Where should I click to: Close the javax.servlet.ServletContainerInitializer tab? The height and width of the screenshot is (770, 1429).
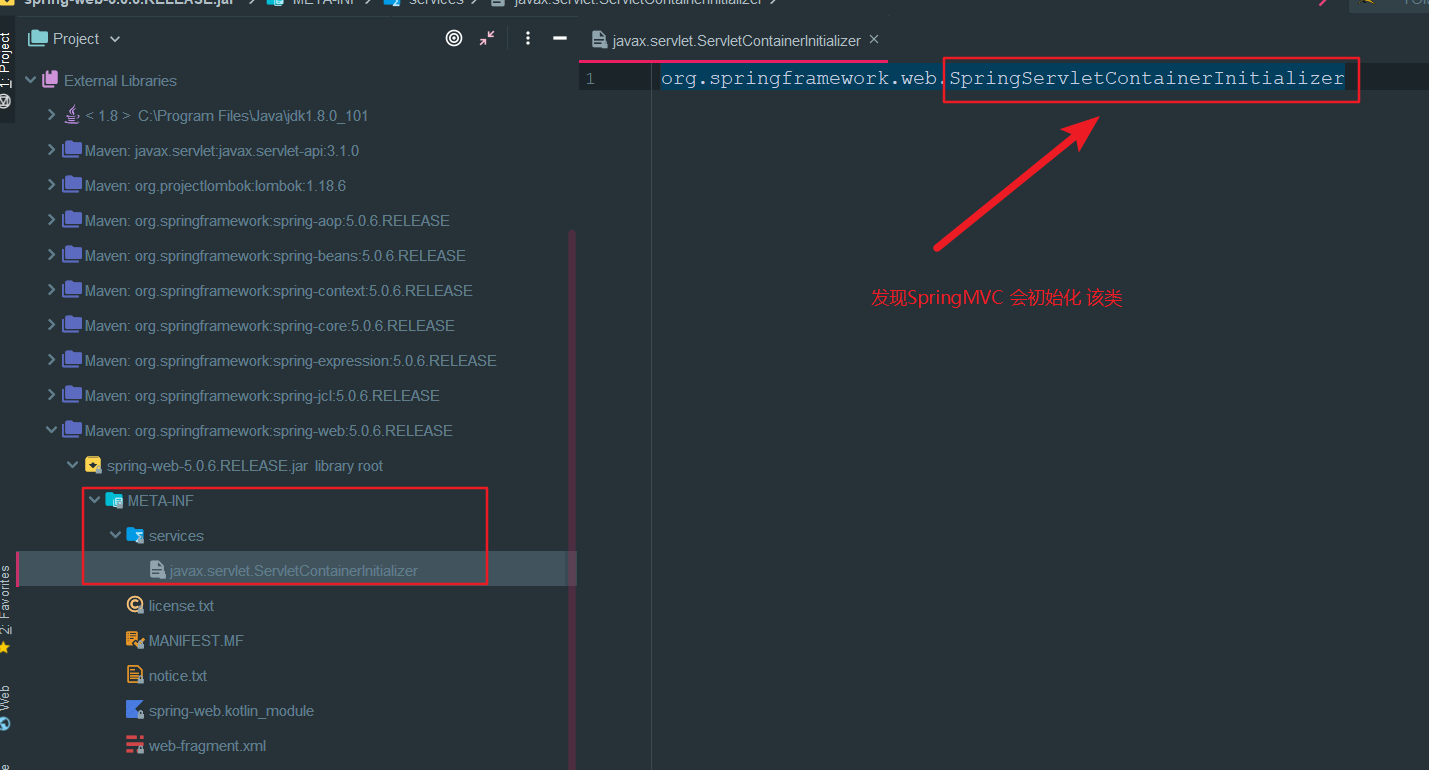874,40
